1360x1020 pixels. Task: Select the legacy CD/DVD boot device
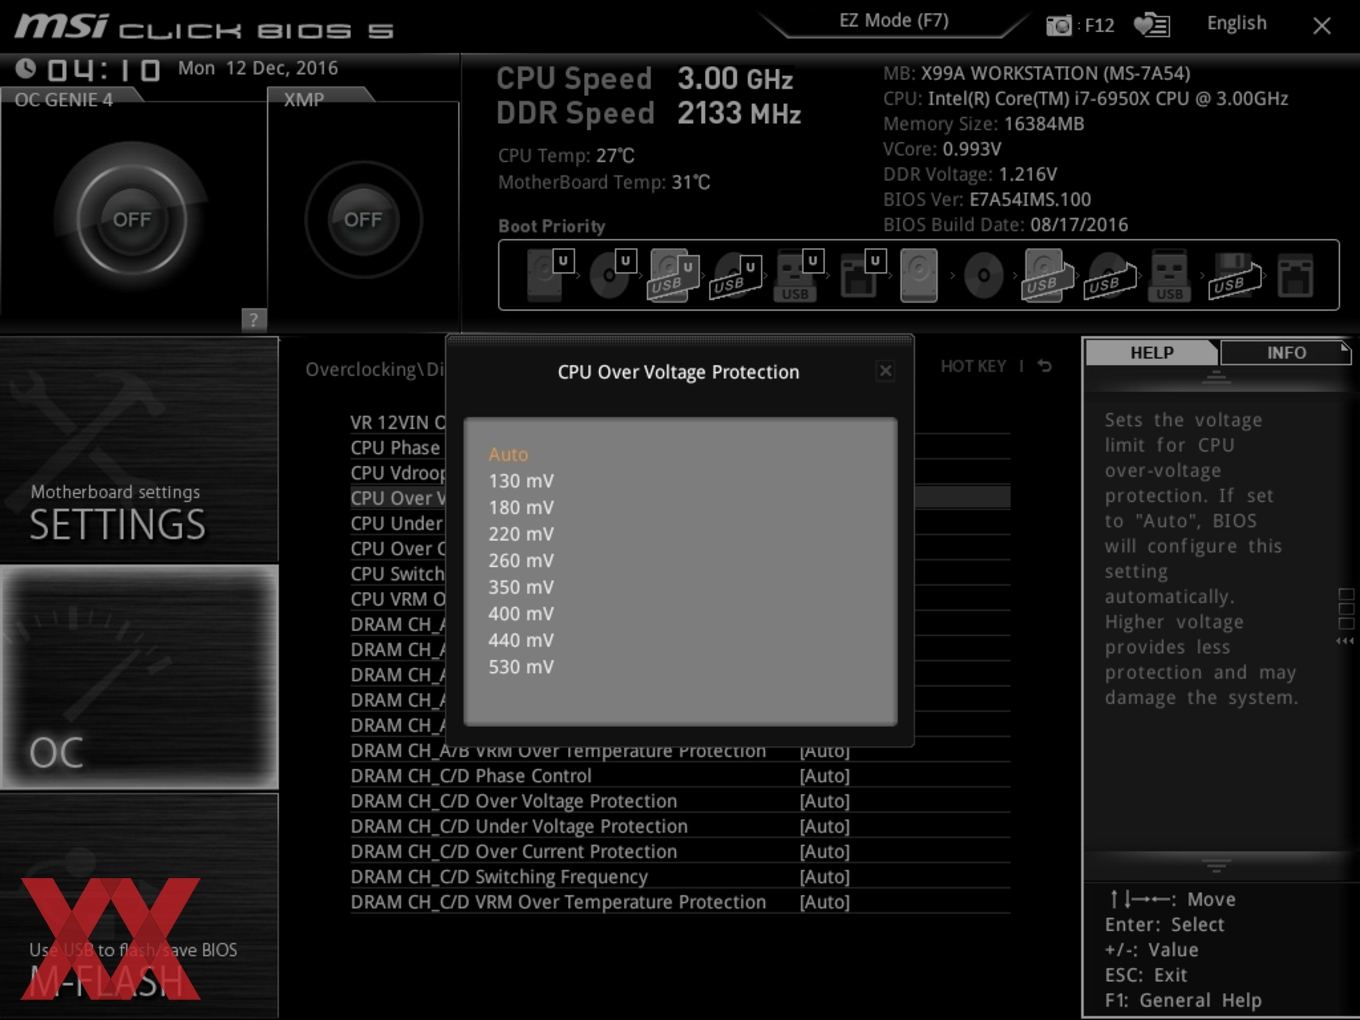[983, 275]
